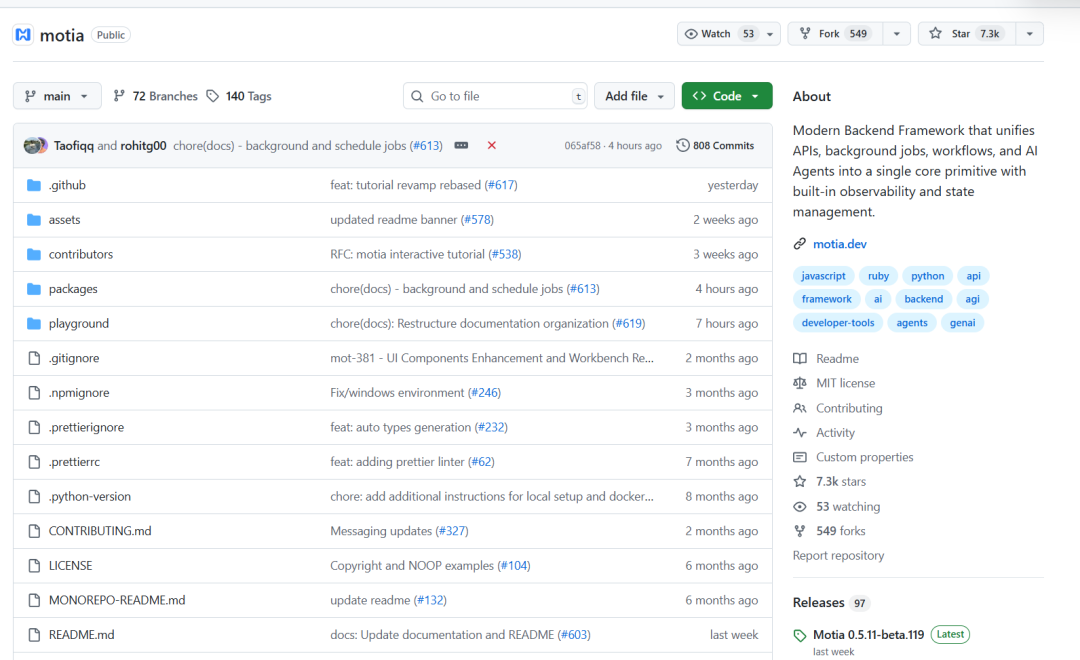Open pull request #613 in latest commit

426,145
